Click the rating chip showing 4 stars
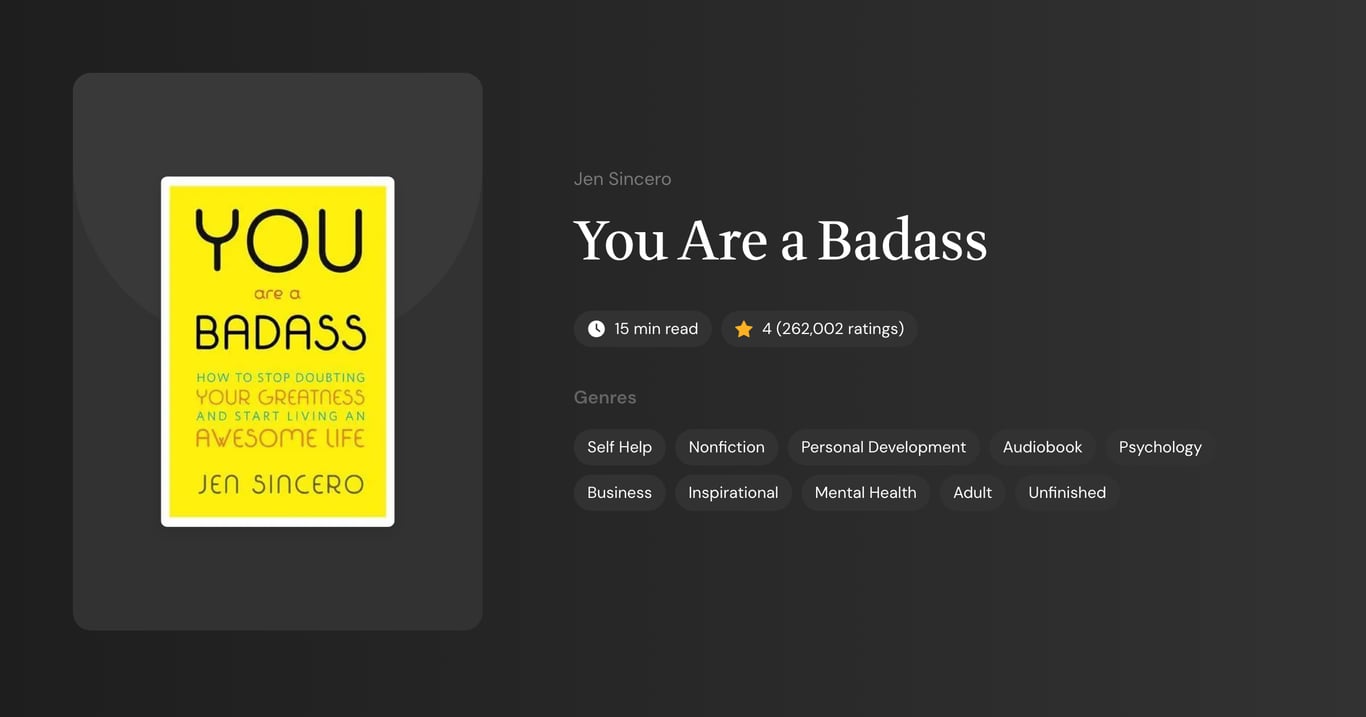Image resolution: width=1366 pixels, height=717 pixels. point(819,328)
